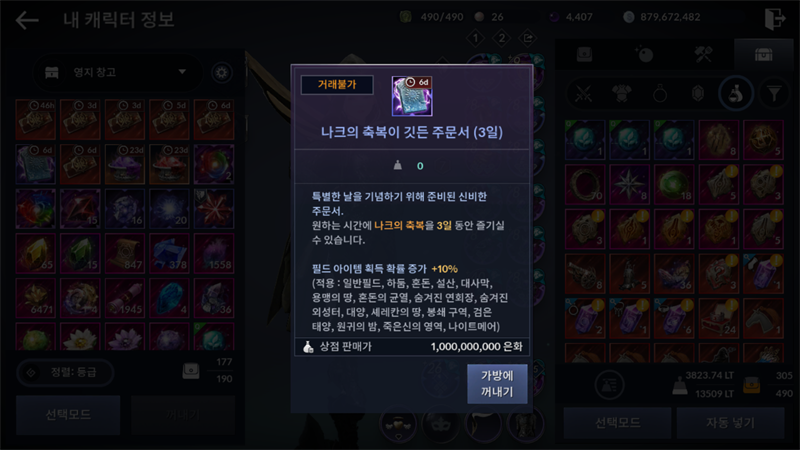This screenshot has height=450, width=800.
Task: Click the back arrow icon
Action: point(27,20)
